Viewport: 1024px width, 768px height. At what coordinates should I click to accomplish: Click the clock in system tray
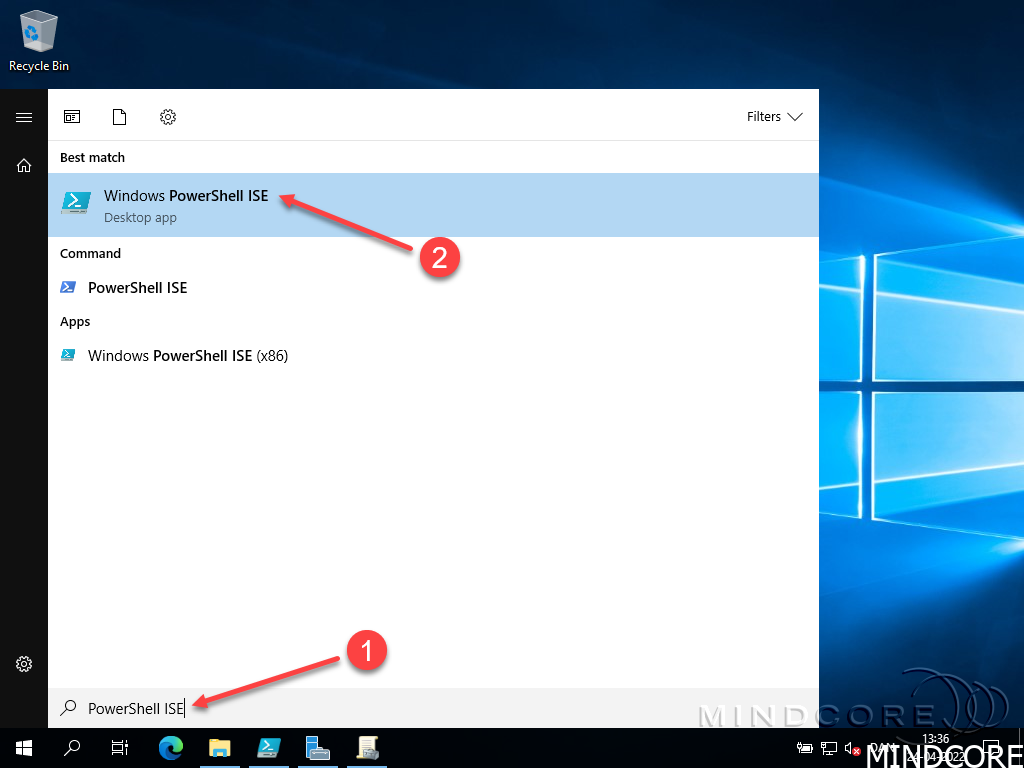[x=936, y=746]
